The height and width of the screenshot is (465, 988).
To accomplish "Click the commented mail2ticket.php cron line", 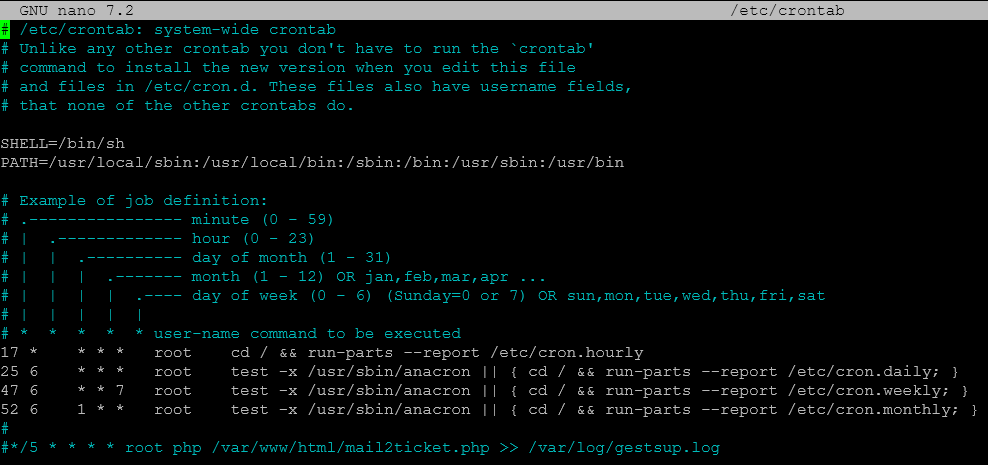I will point(360,448).
